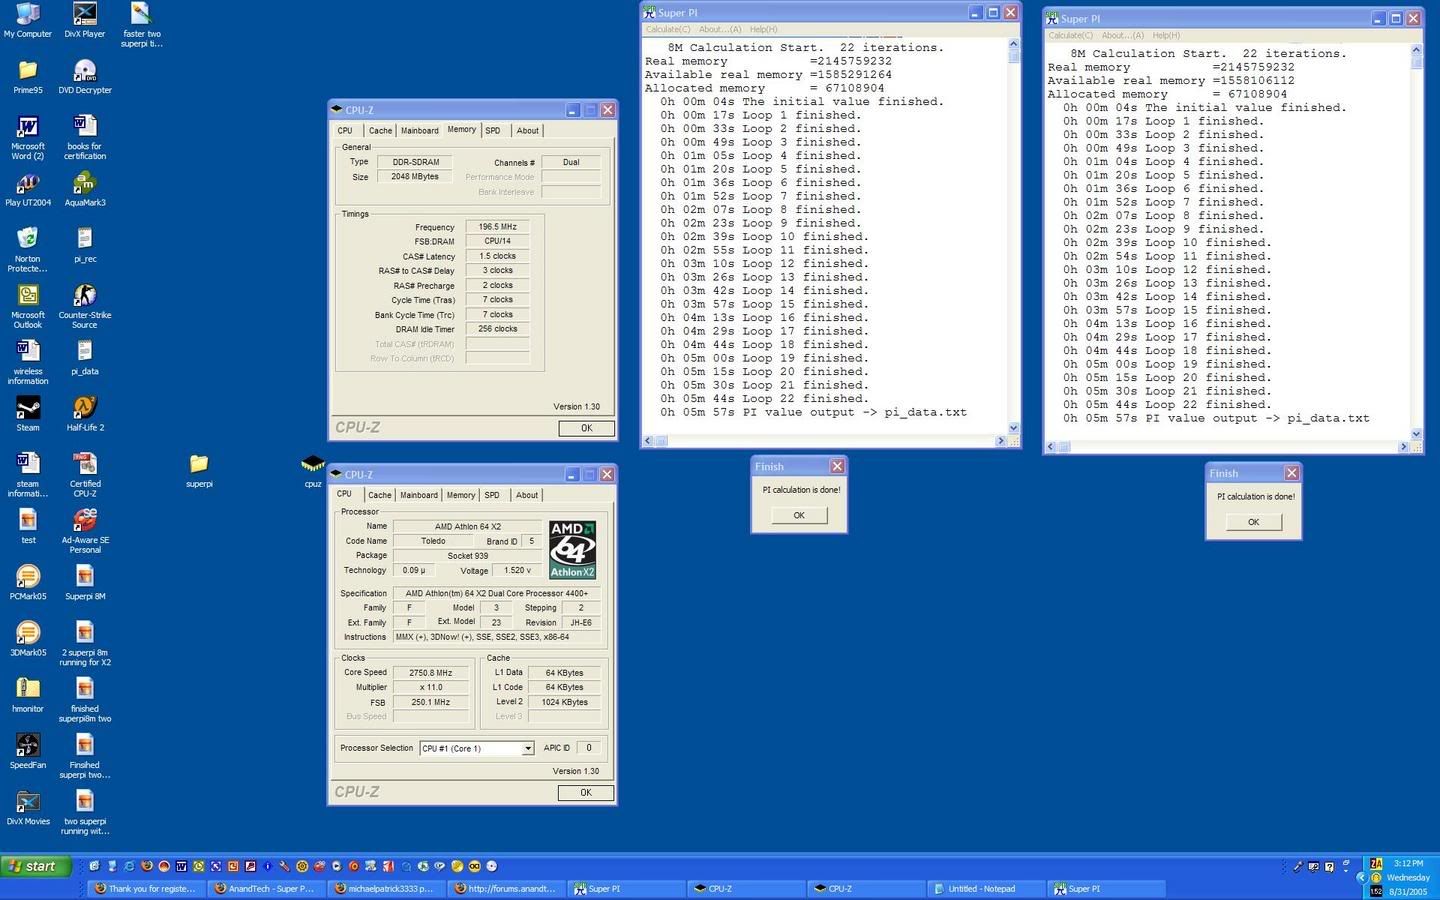Open 2 superpi 8m running for X2 icon

coord(85,644)
